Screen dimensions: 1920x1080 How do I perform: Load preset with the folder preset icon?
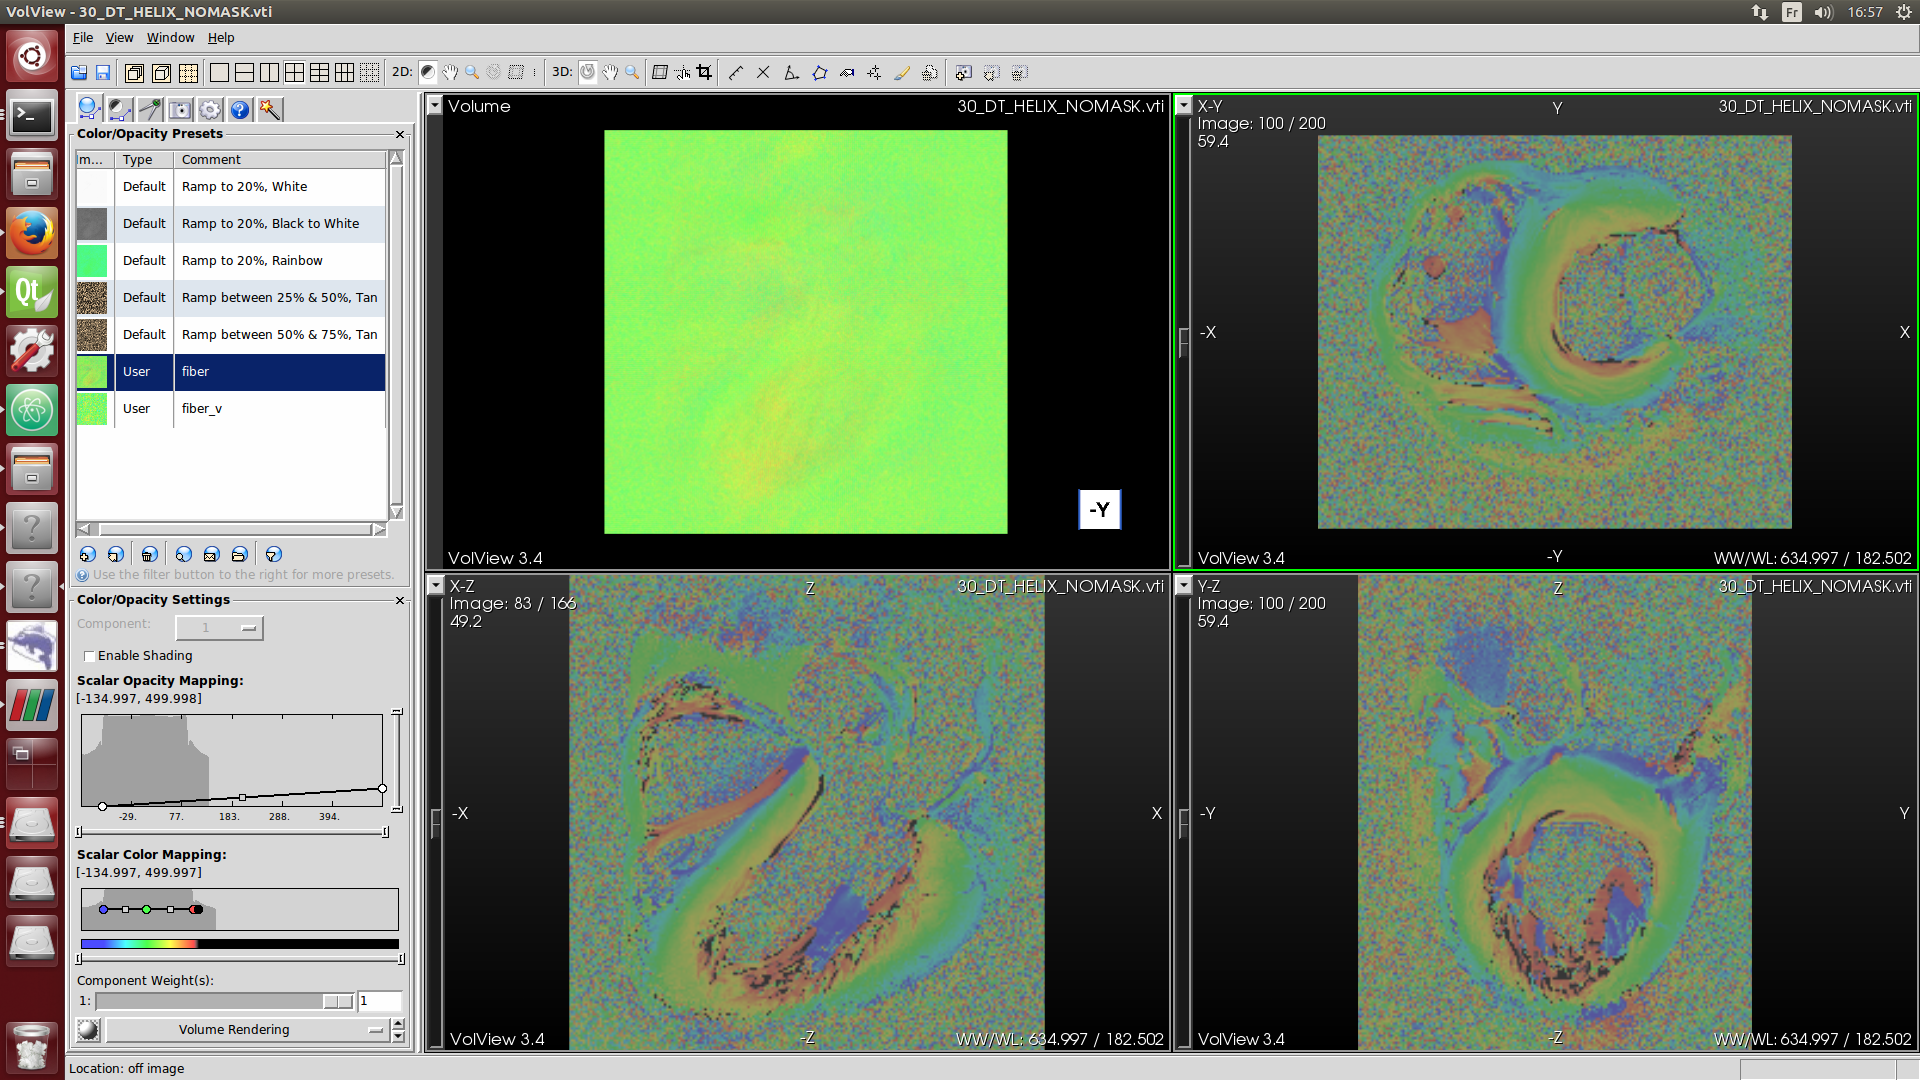coord(239,554)
